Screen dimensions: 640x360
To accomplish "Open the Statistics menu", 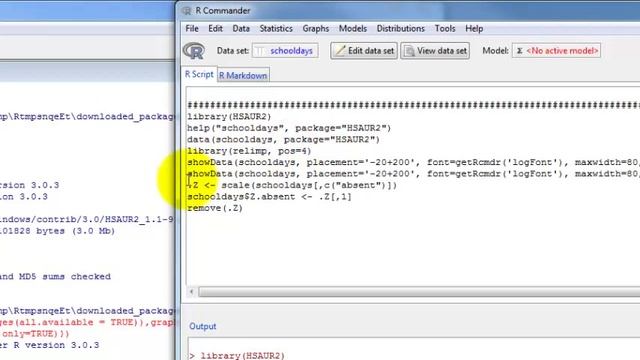I will click(x=276, y=29).
